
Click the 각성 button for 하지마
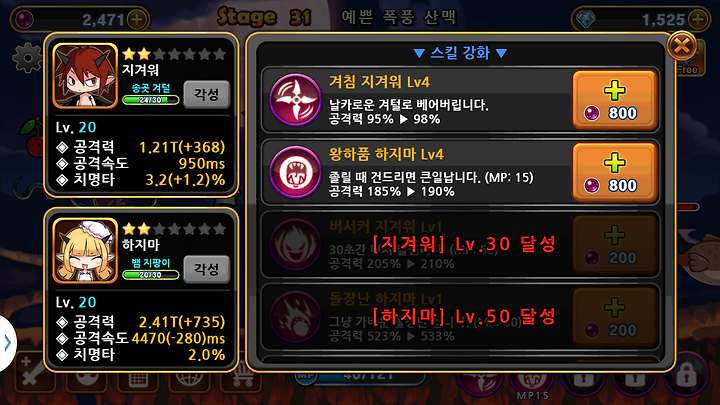[x=207, y=270]
